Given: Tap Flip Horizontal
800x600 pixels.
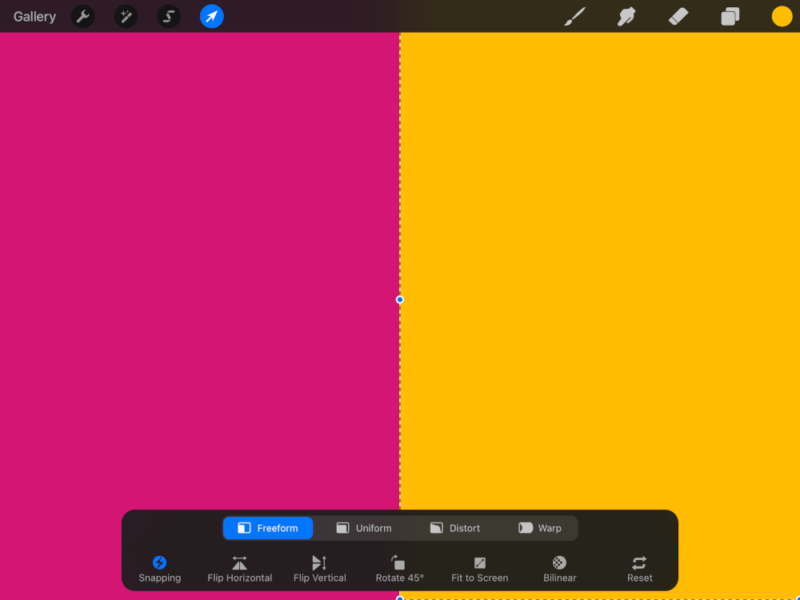Looking at the screenshot, I should click(x=240, y=566).
